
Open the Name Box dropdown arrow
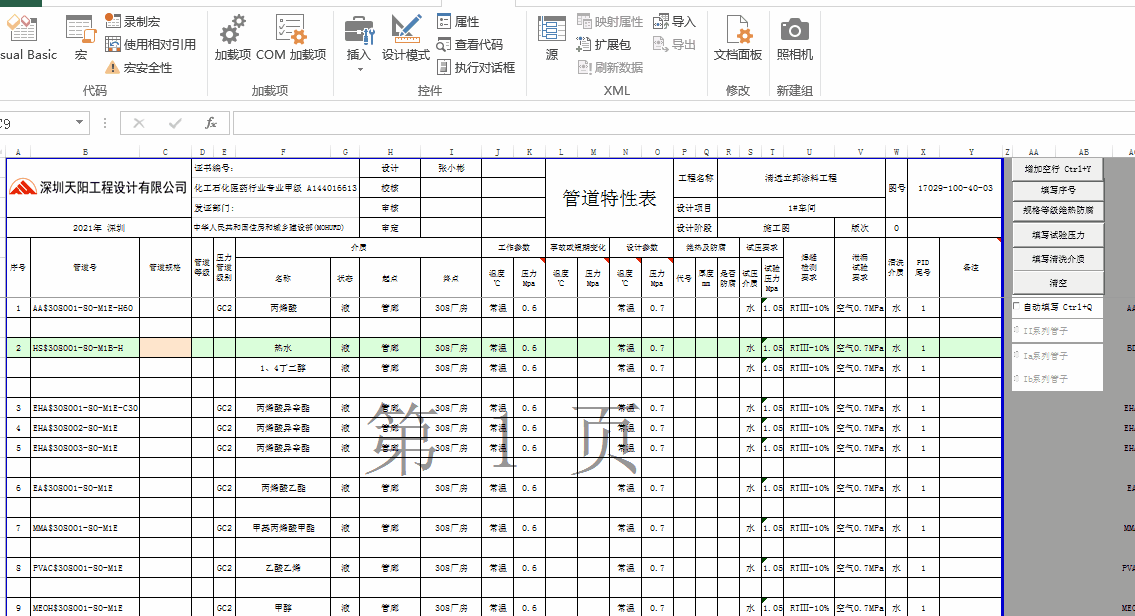80,123
